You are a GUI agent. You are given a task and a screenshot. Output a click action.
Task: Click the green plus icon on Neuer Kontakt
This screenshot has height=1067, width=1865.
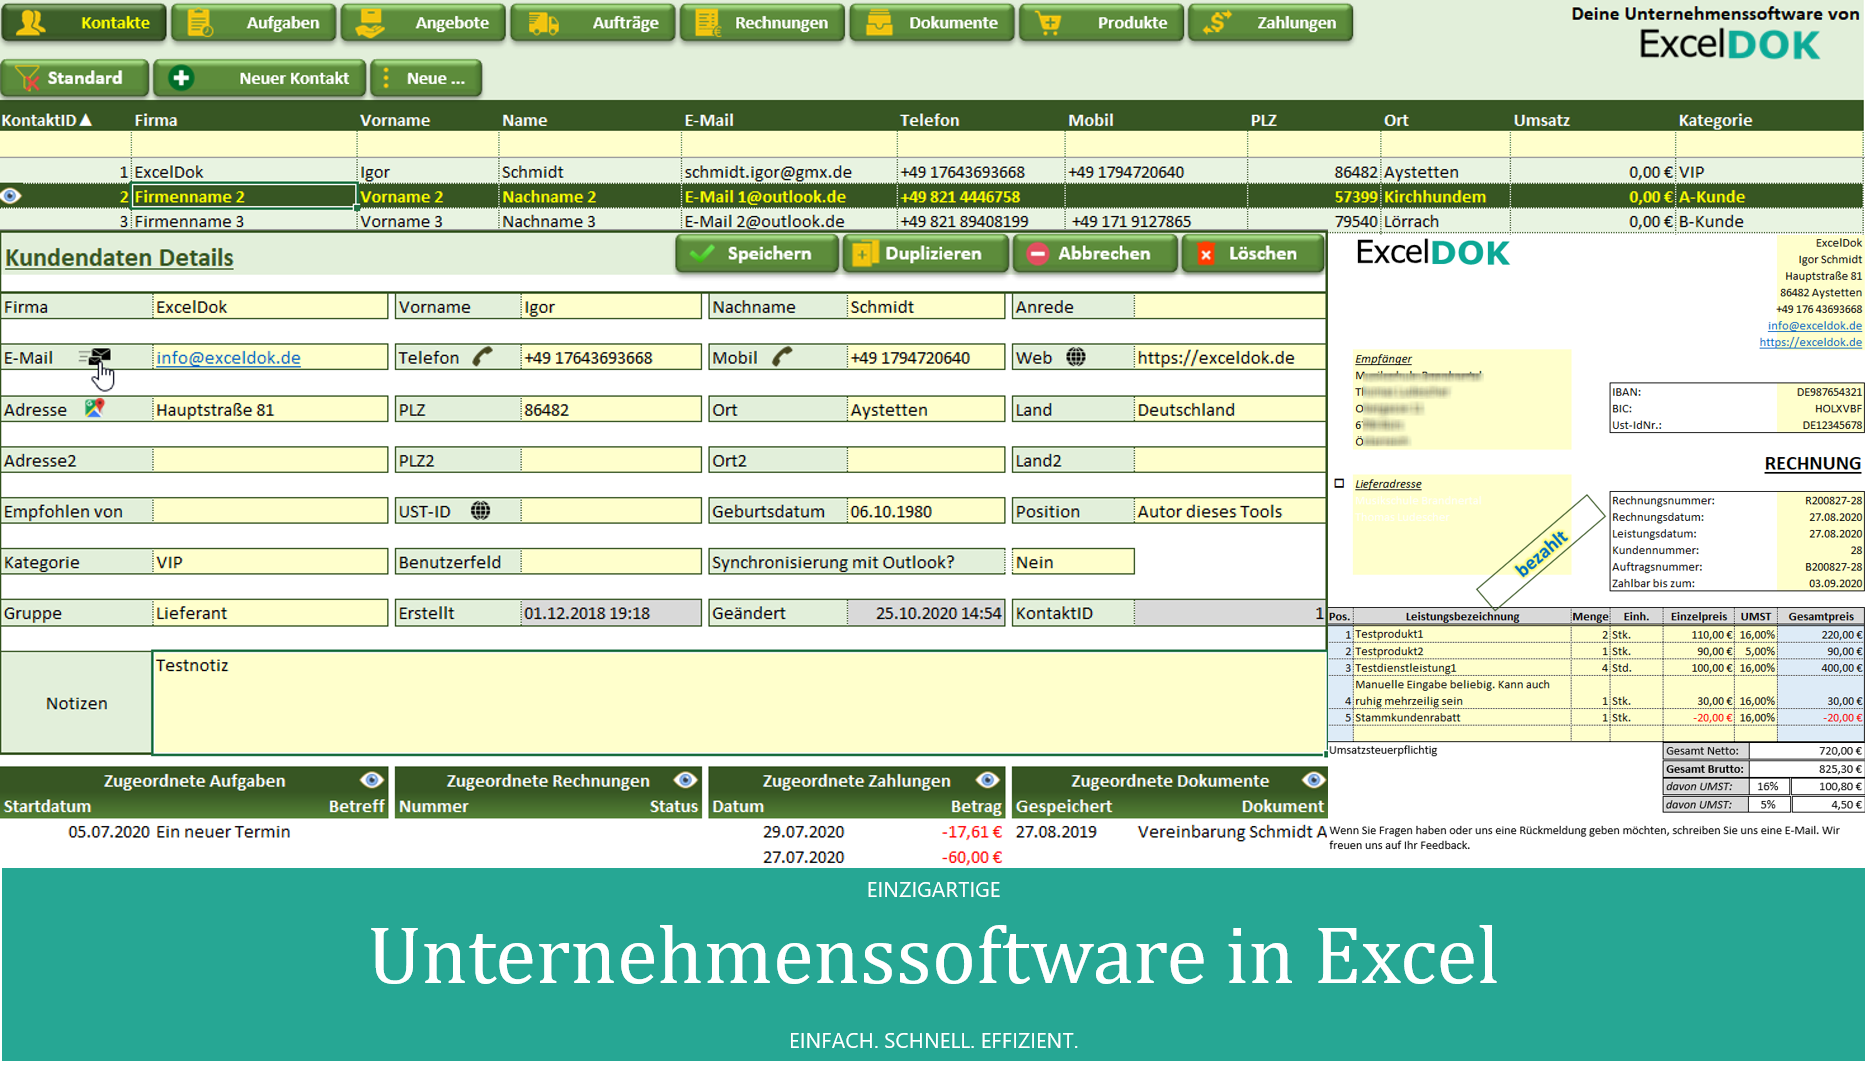[x=181, y=78]
